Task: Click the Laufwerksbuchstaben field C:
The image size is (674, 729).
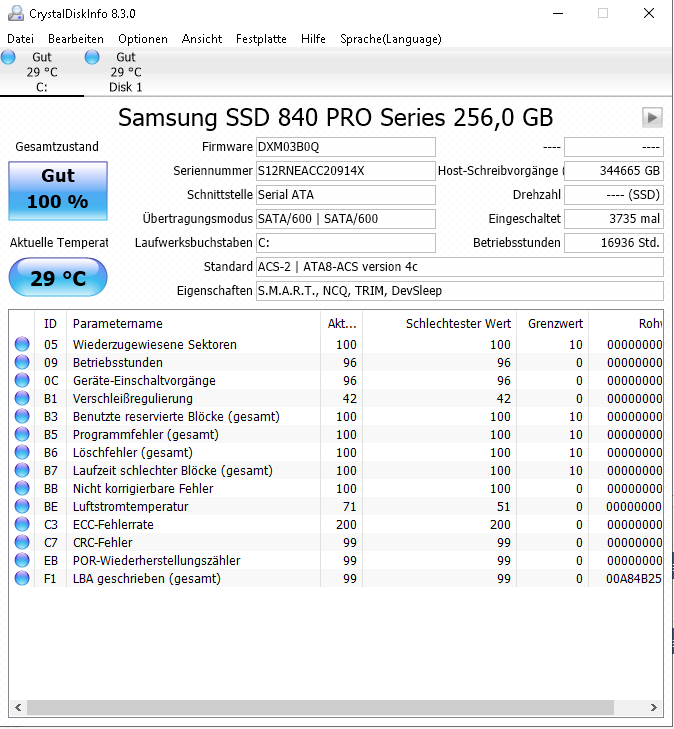Action: tap(345, 243)
